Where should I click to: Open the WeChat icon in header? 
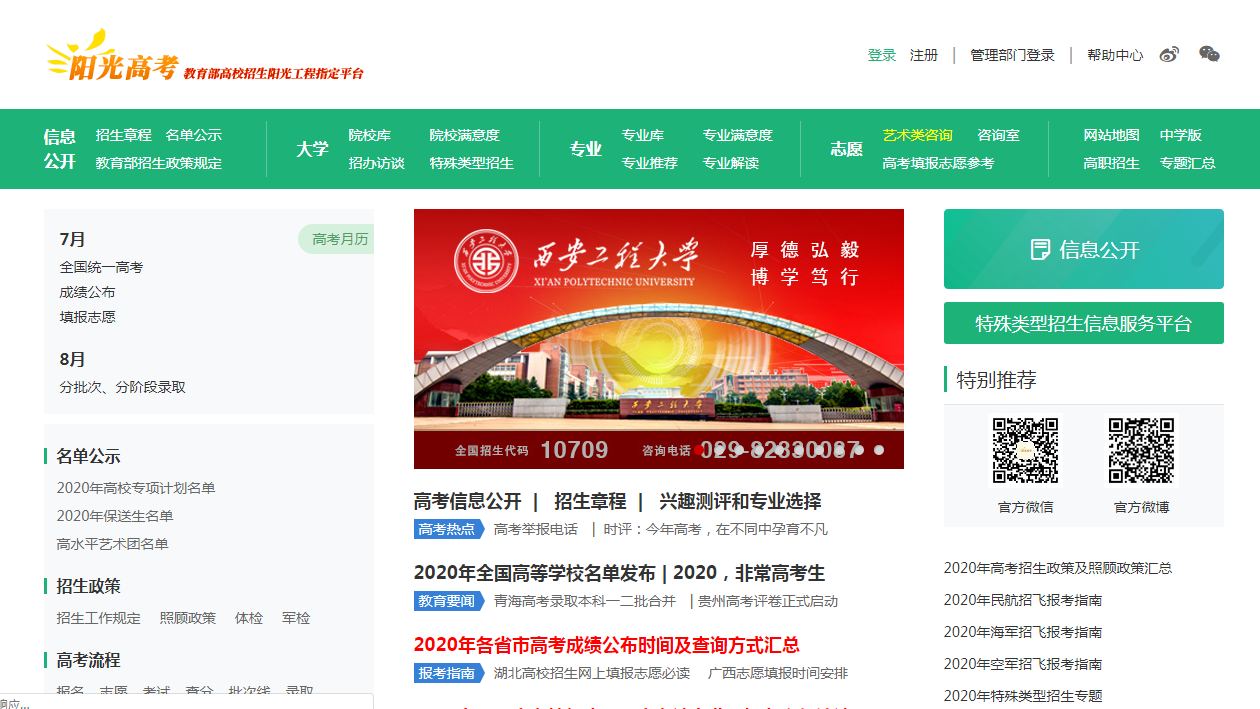pyautogui.click(x=1210, y=55)
